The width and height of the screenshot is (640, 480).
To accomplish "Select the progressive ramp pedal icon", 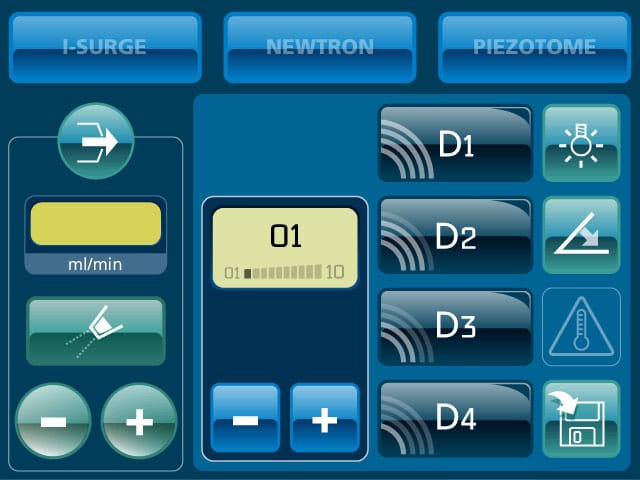I will (x=581, y=235).
